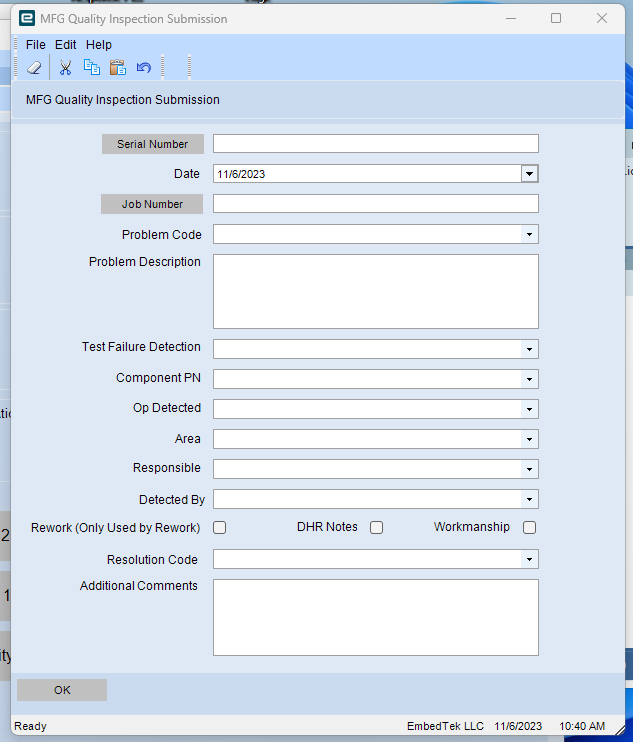Expand the Responsible dropdown
The height and width of the screenshot is (742, 633).
tap(529, 469)
